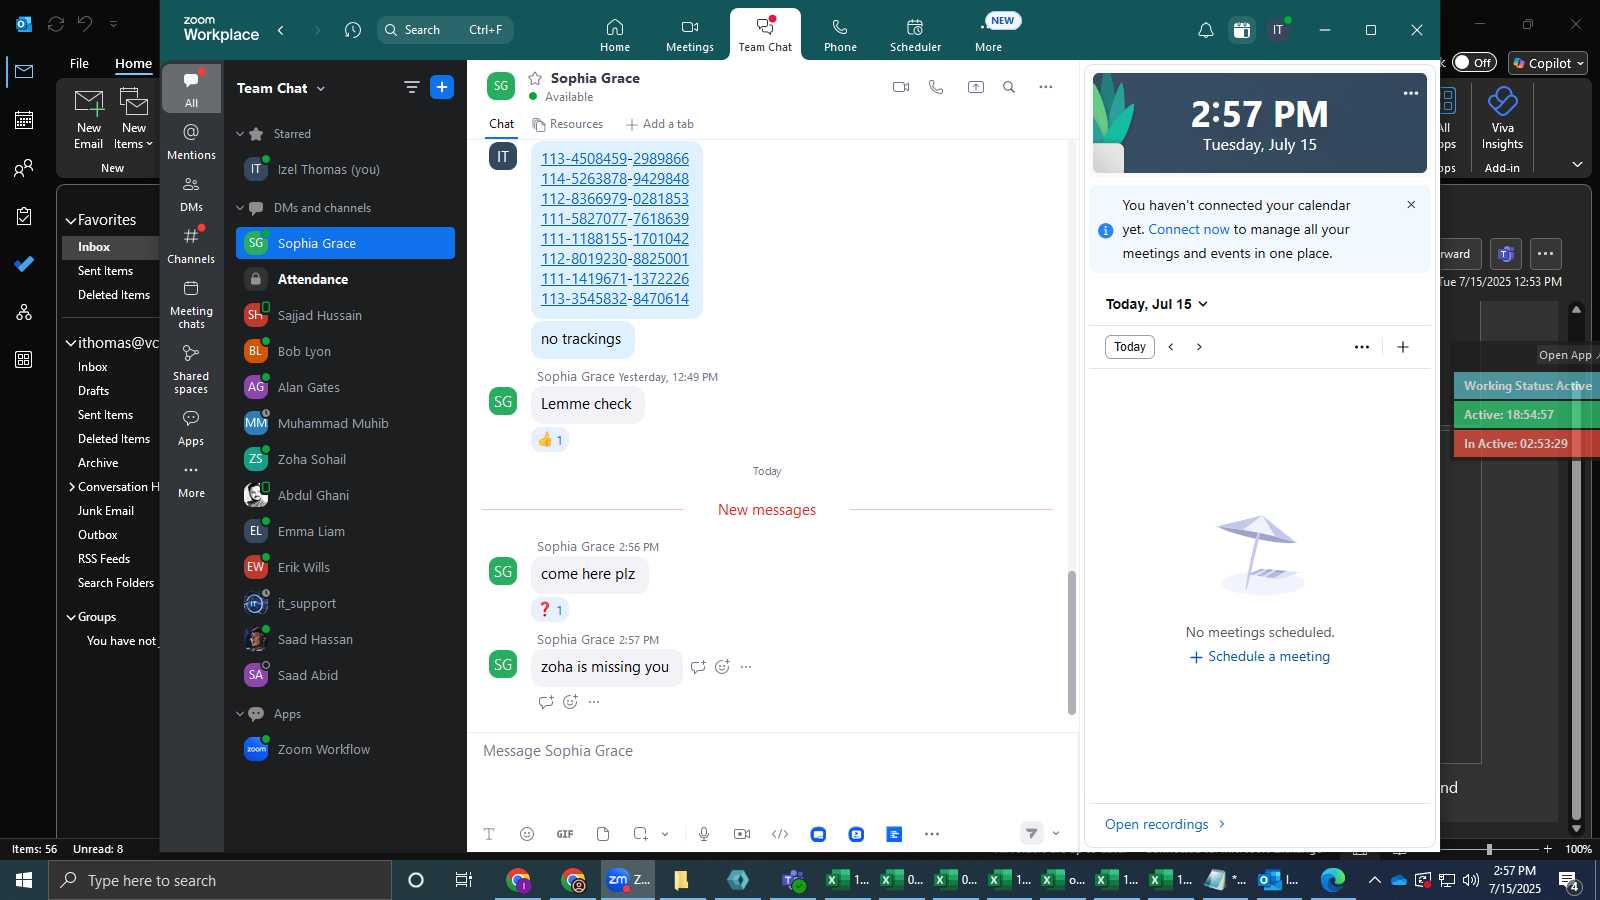Viewport: 1600px width, 900px height.
Task: Reply to 'zoha is missing you' message
Action: [698, 667]
